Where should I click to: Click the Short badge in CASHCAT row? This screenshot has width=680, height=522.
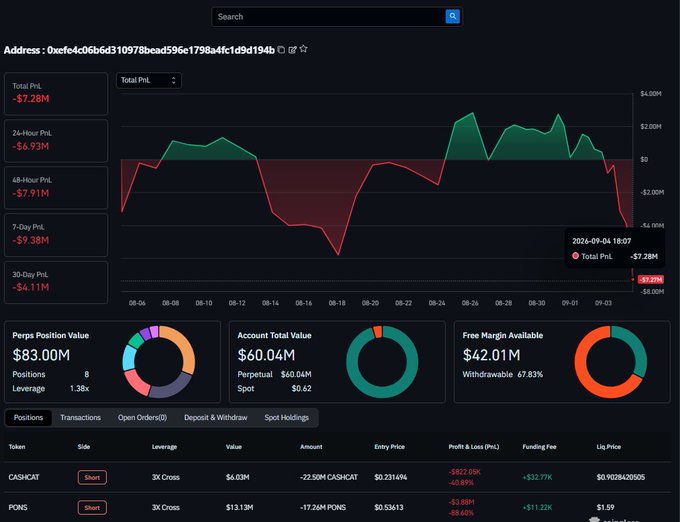92,477
